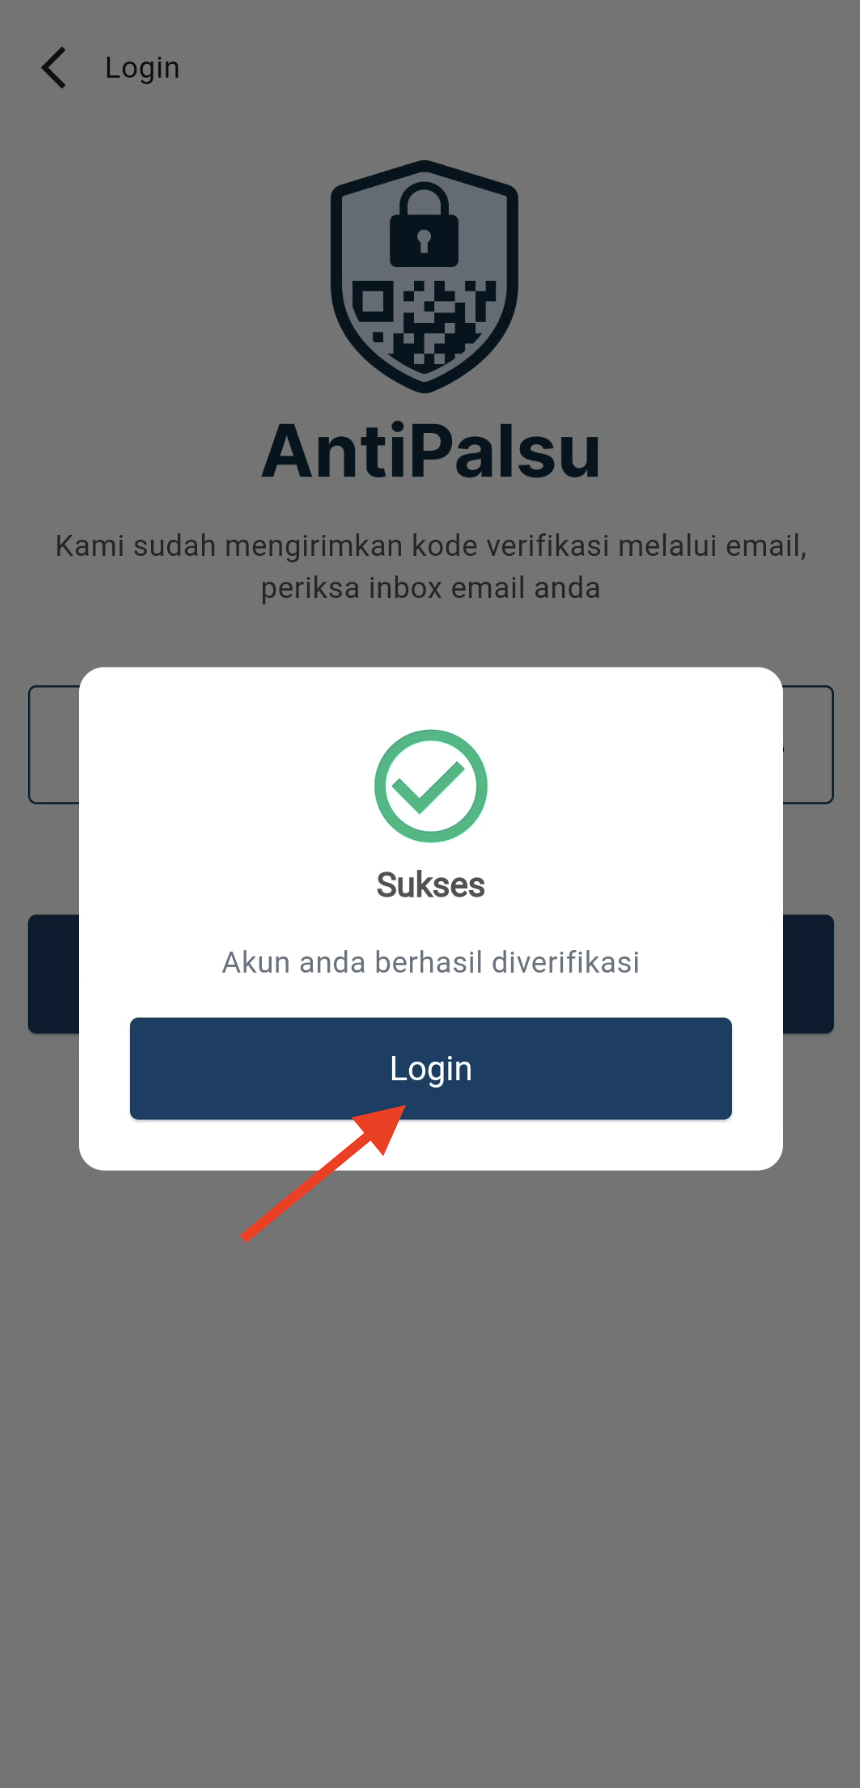The width and height of the screenshot is (860, 1788).
Task: Click the dark button's right edge behind the dialog
Action: (808, 974)
